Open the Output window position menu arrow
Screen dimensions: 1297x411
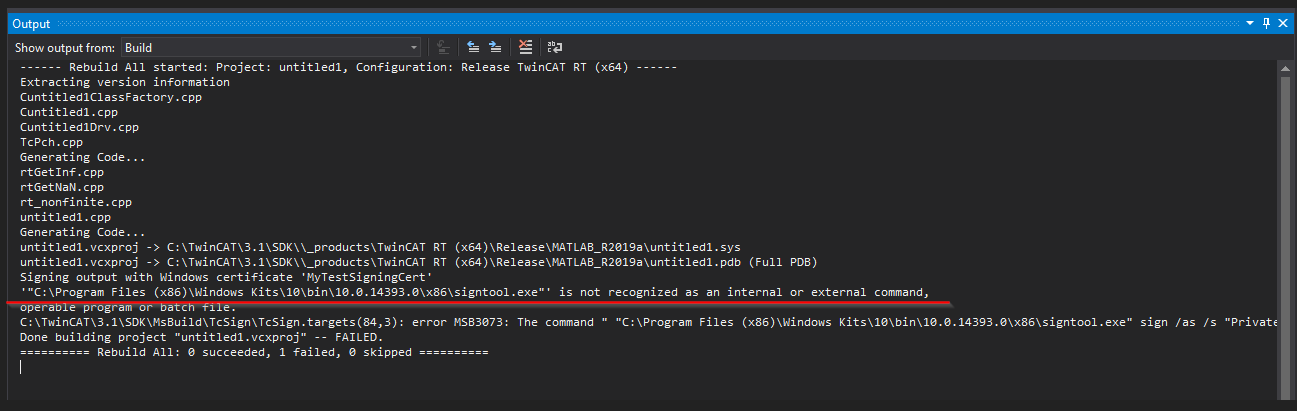1251,22
